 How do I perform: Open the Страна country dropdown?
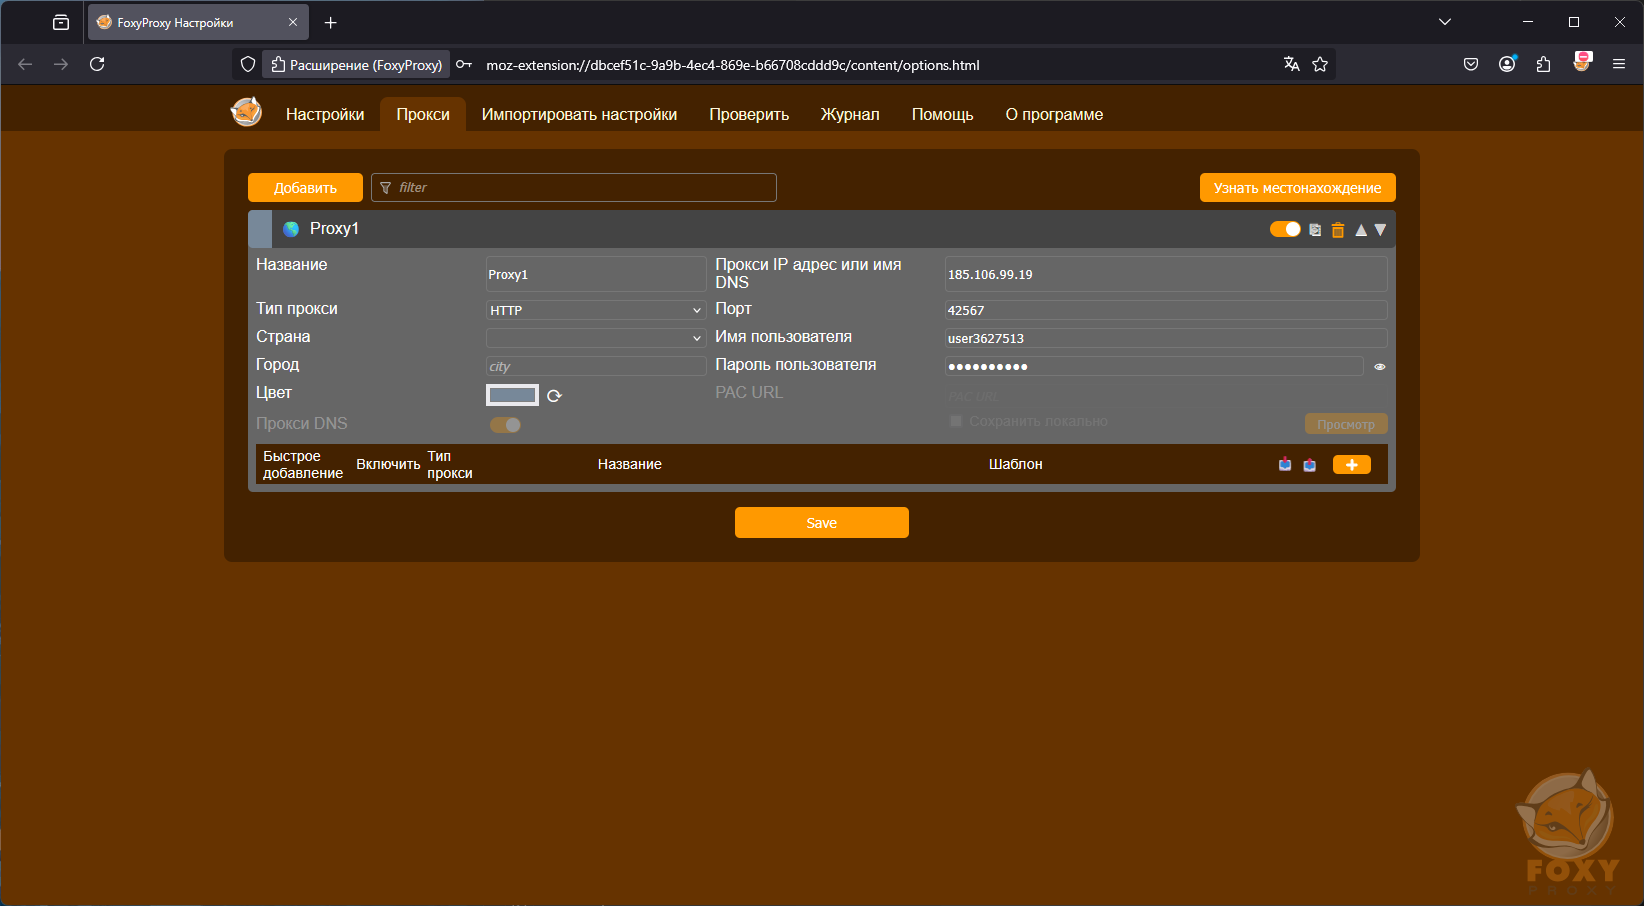coord(596,338)
